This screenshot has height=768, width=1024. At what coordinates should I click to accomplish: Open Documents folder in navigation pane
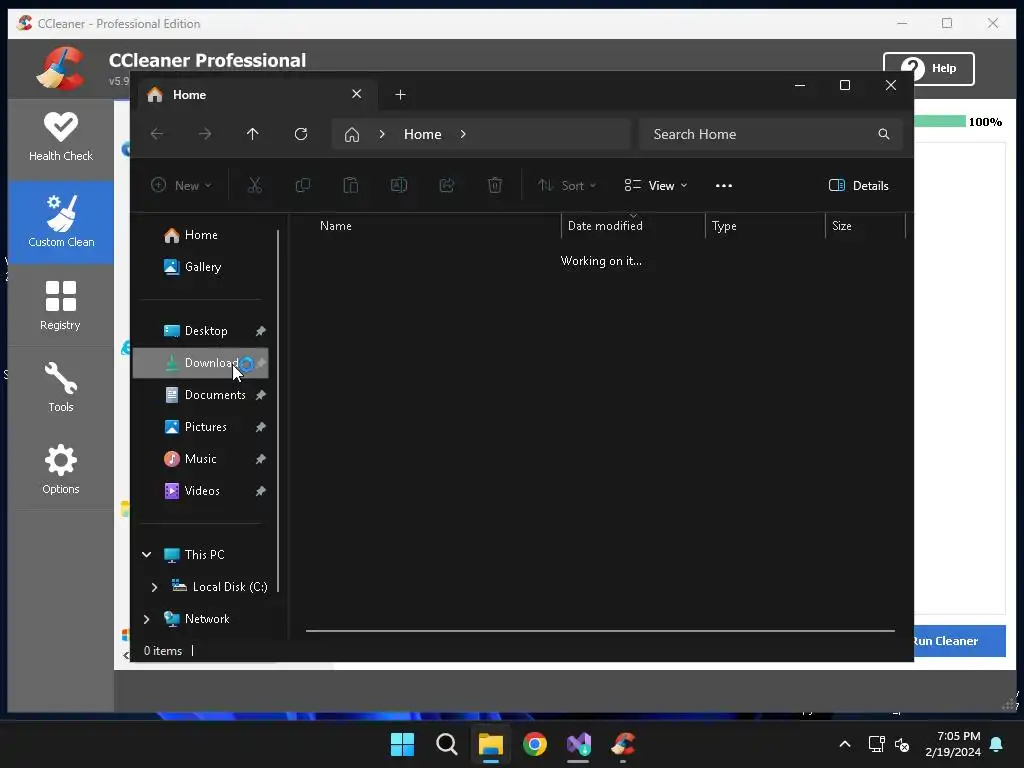(201, 395)
